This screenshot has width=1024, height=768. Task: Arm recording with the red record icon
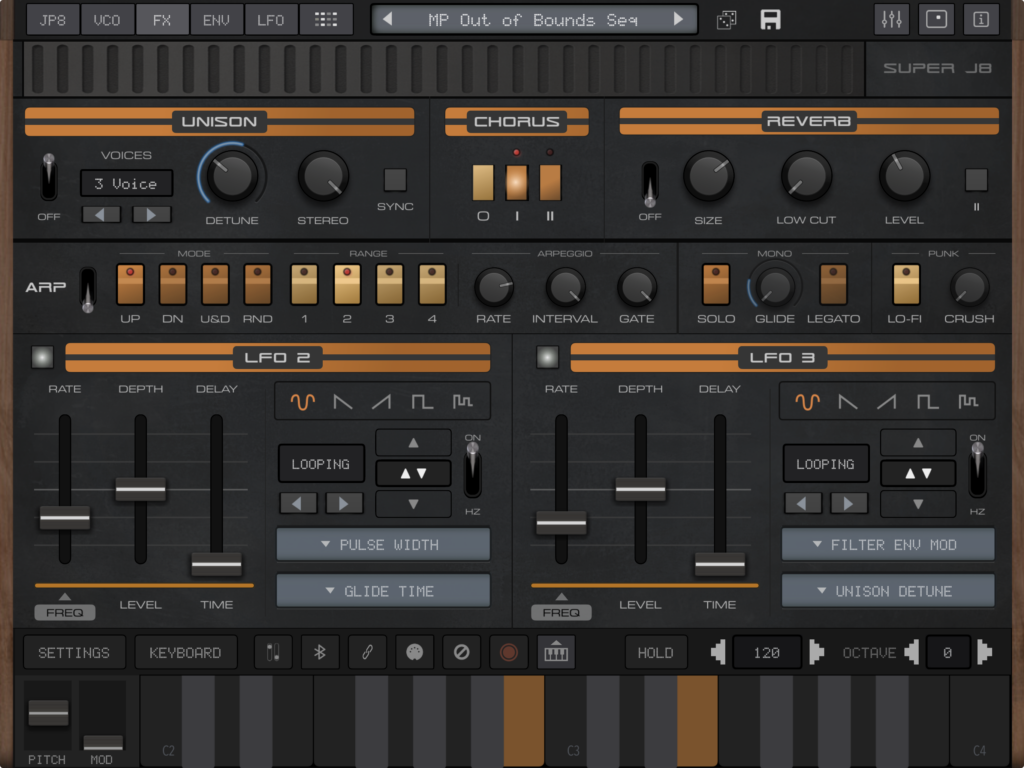click(509, 652)
